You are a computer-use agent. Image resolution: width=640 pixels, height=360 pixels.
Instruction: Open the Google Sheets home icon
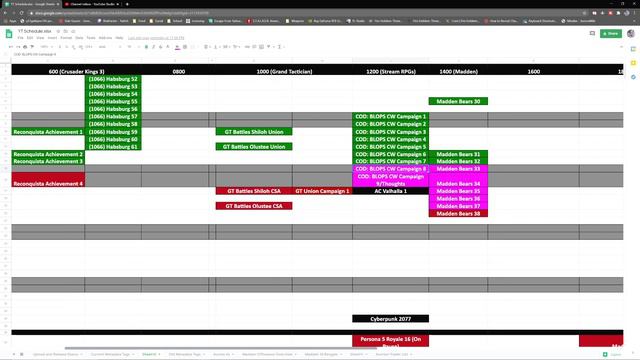(x=9, y=34)
